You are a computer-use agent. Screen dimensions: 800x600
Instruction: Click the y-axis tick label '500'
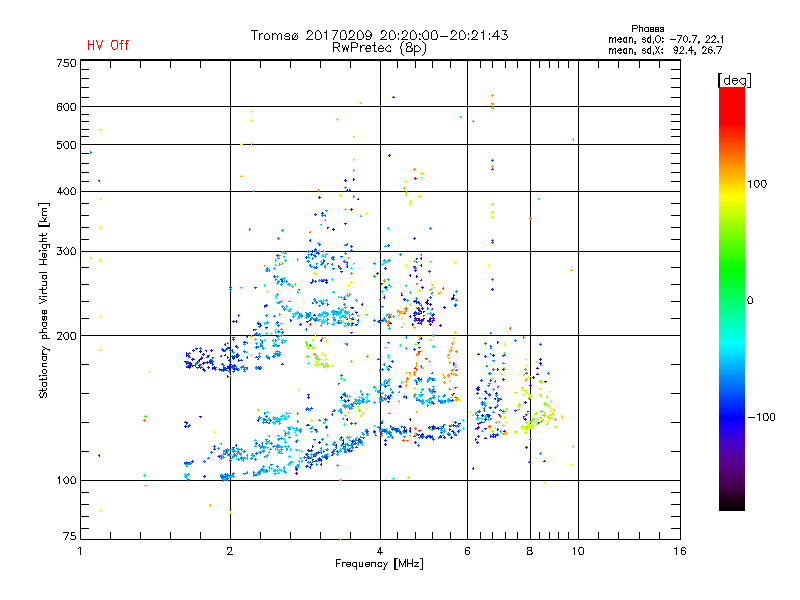(66, 145)
